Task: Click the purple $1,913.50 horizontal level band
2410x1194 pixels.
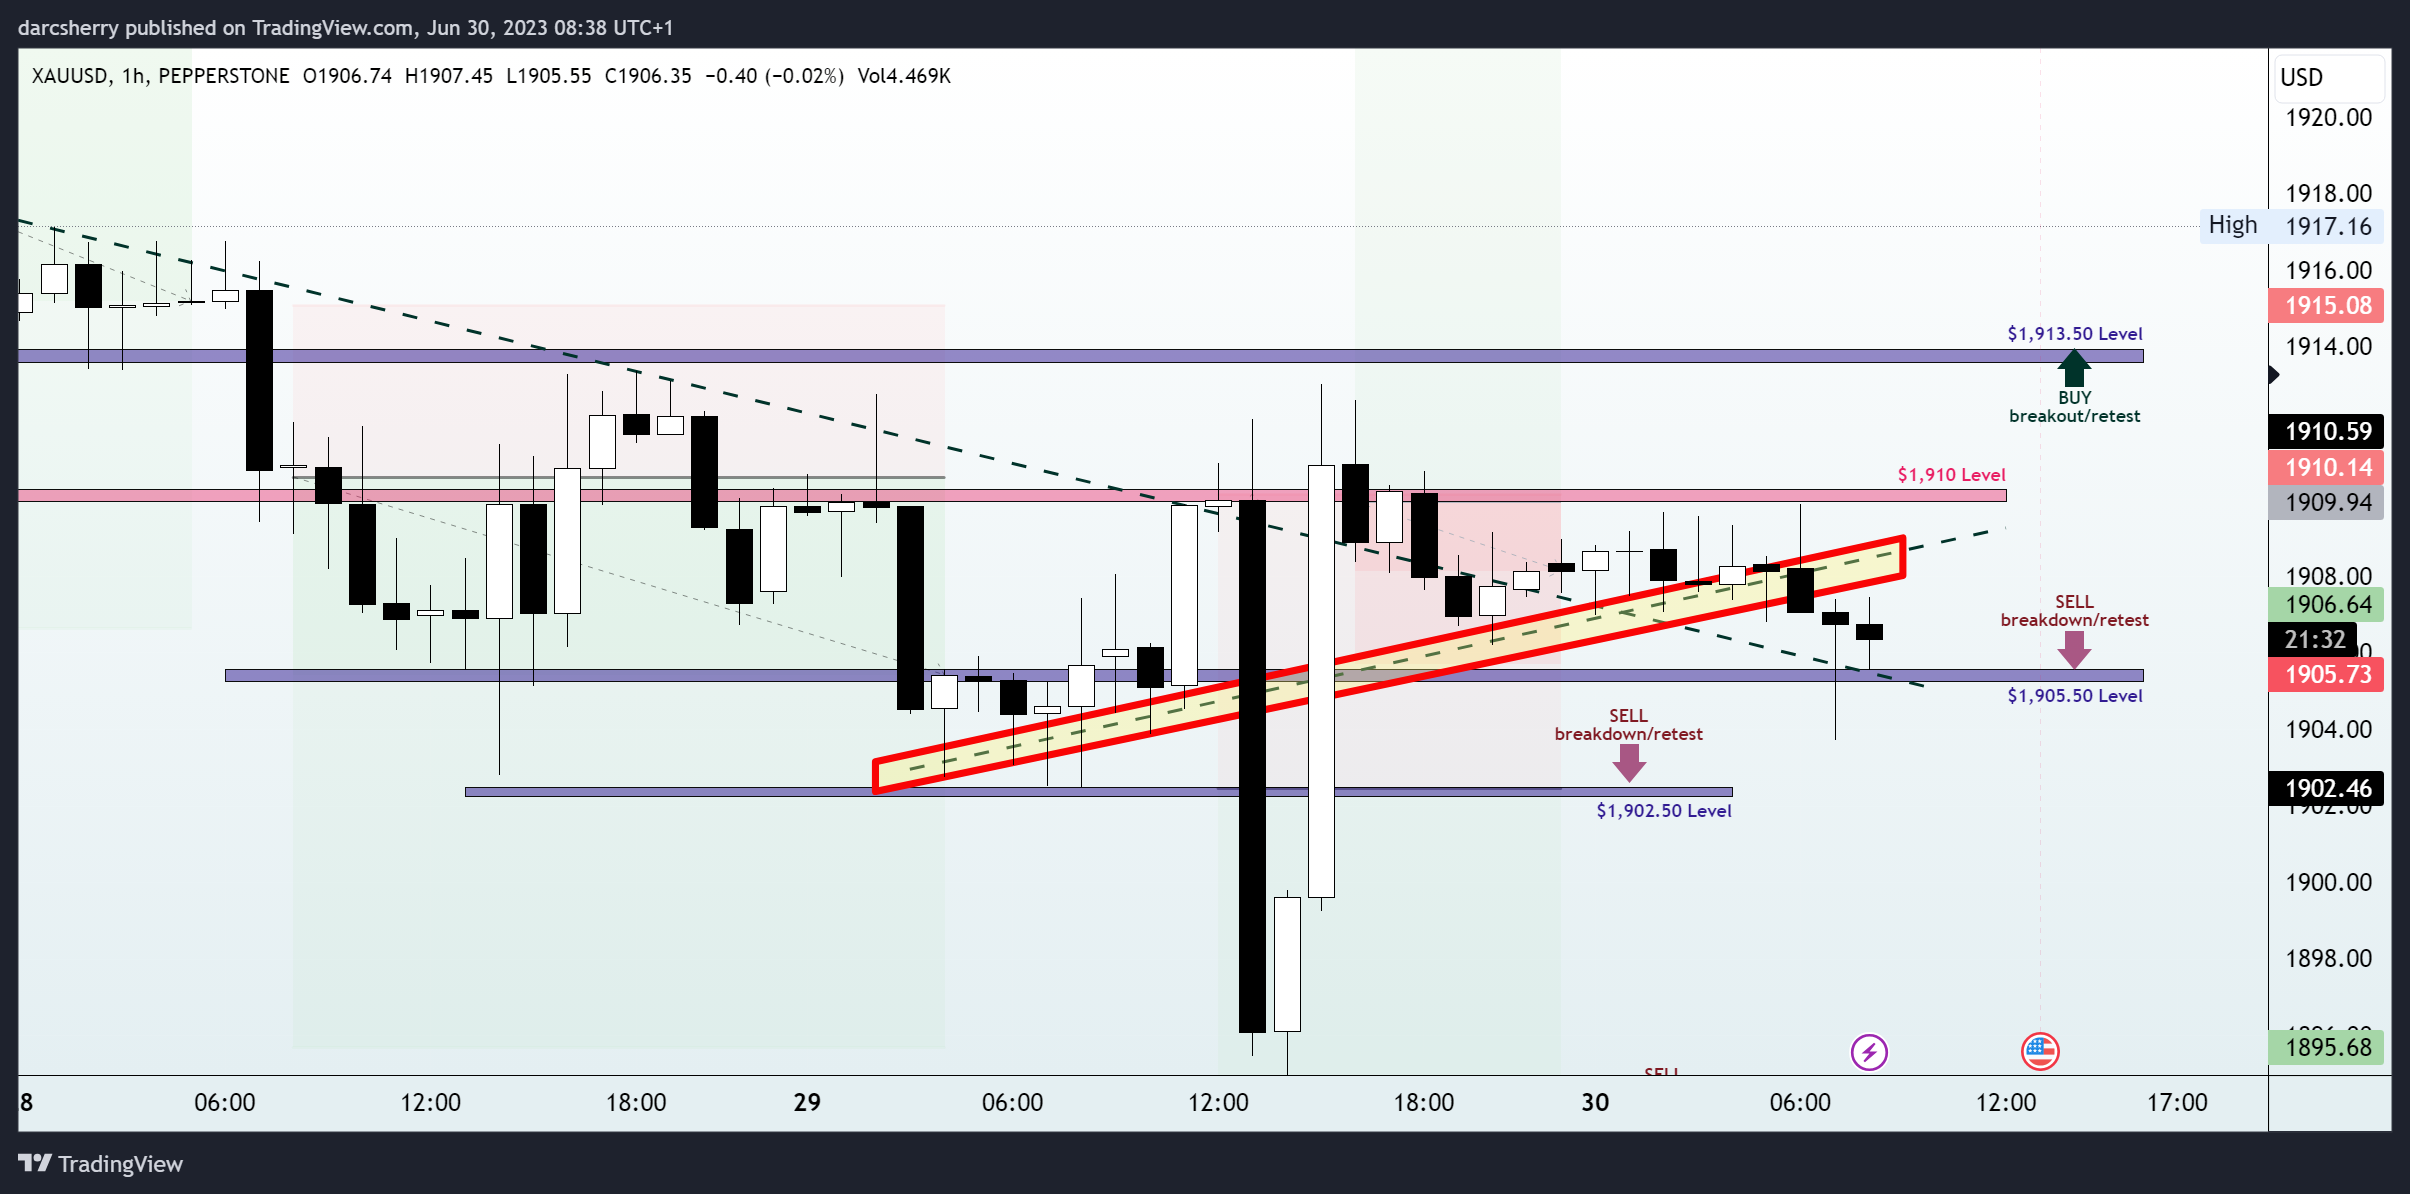Action: click(x=1080, y=355)
